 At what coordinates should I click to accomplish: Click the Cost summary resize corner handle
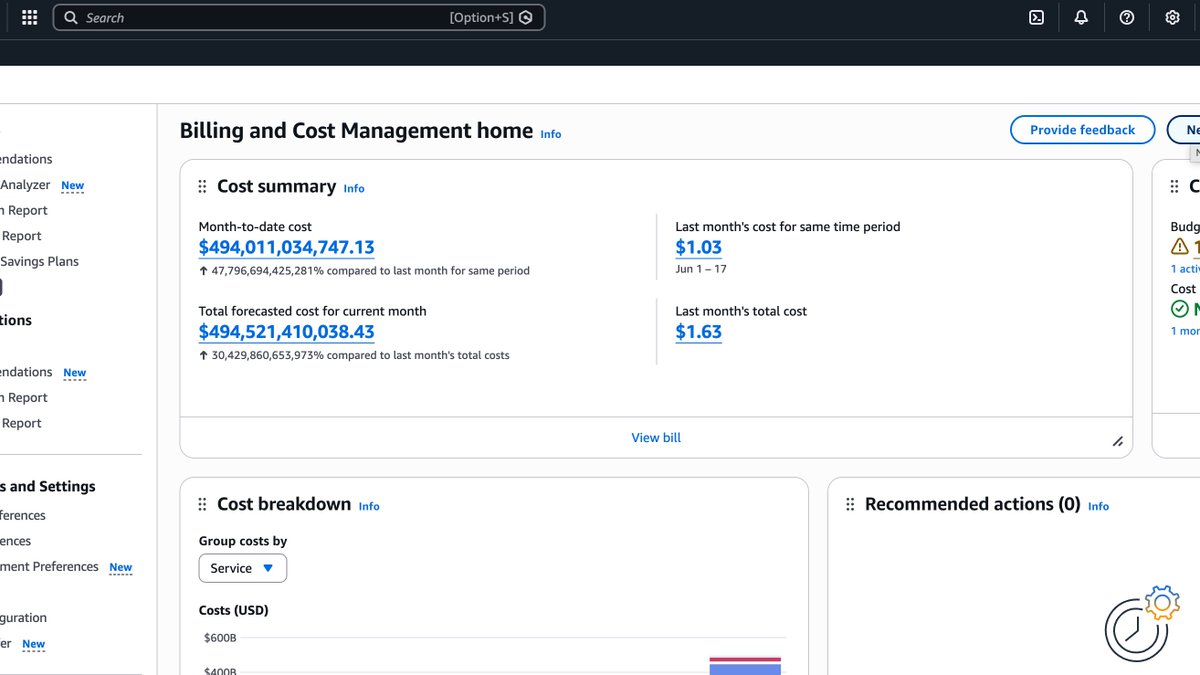coord(1117,441)
